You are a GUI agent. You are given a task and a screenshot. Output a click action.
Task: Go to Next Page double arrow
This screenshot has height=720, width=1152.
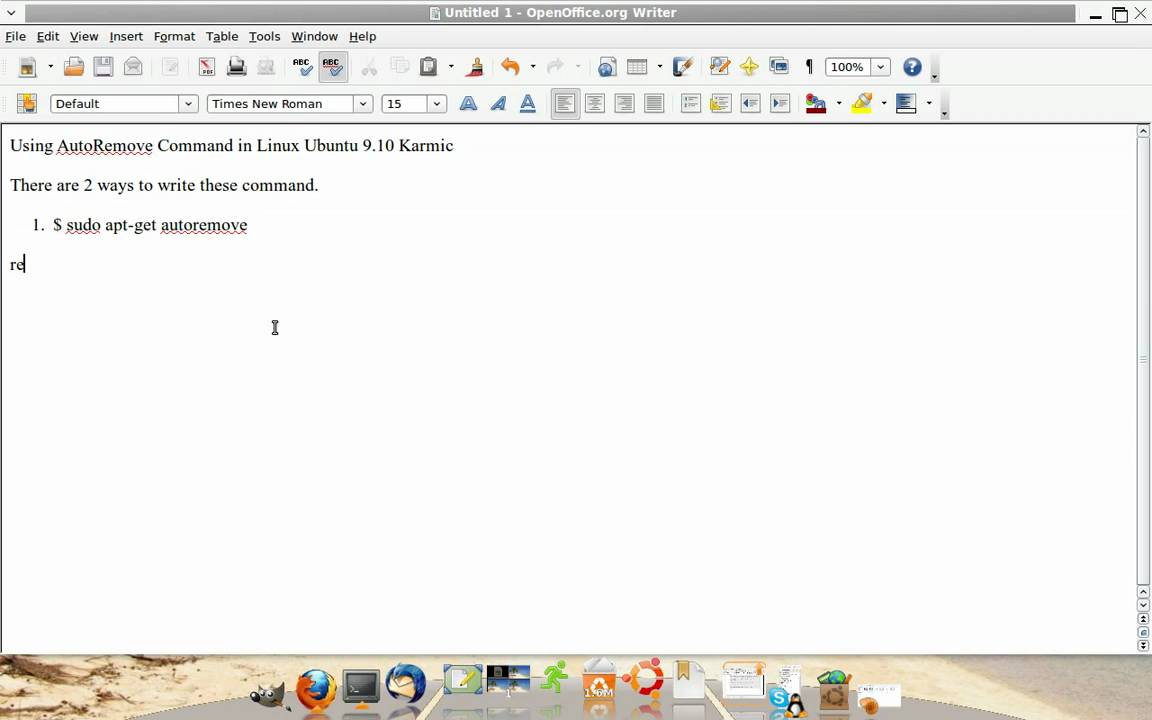tap(1143, 645)
